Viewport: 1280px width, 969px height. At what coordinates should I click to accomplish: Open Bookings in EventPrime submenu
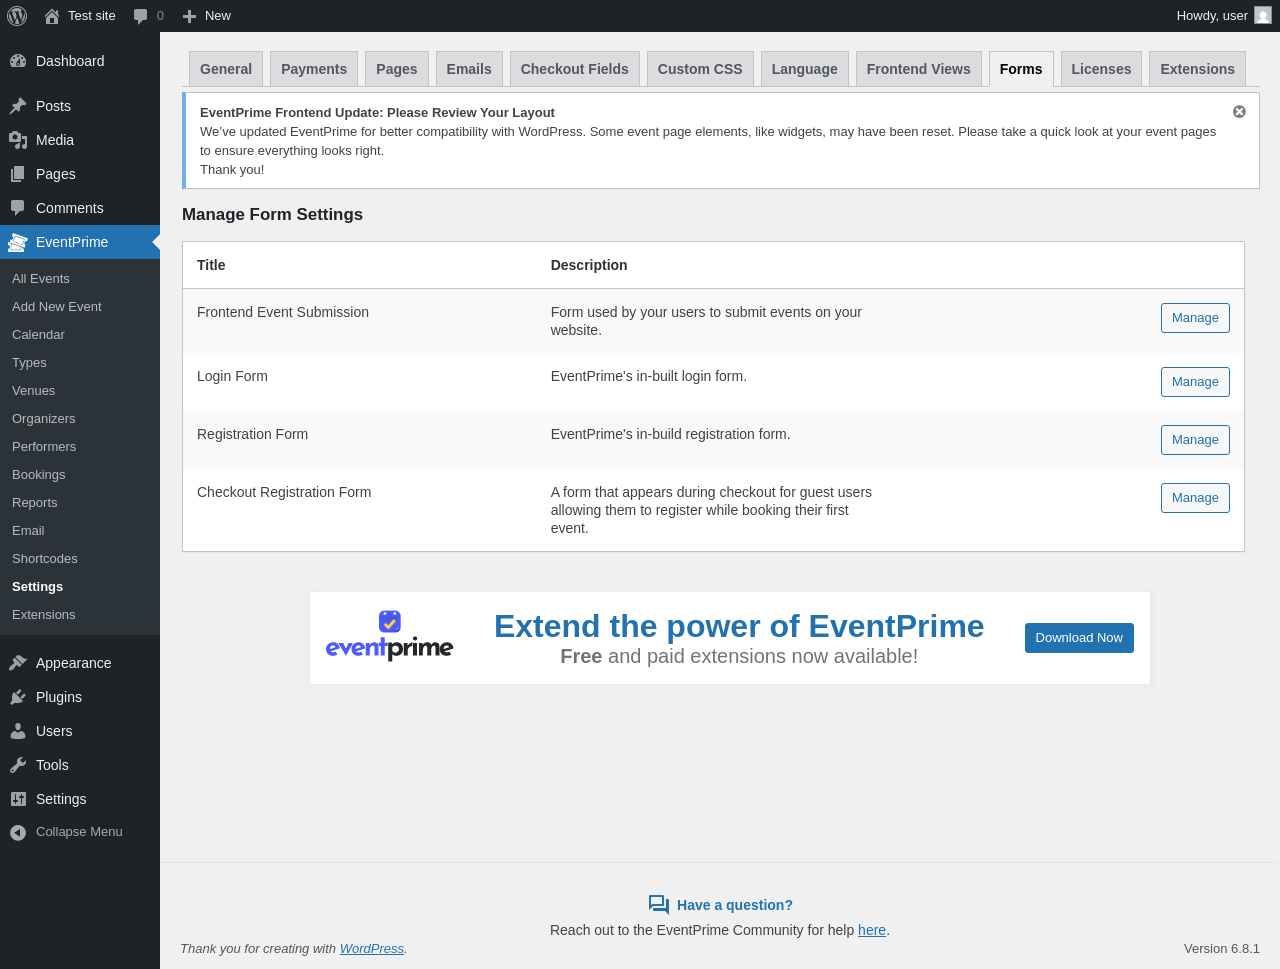click(x=39, y=475)
